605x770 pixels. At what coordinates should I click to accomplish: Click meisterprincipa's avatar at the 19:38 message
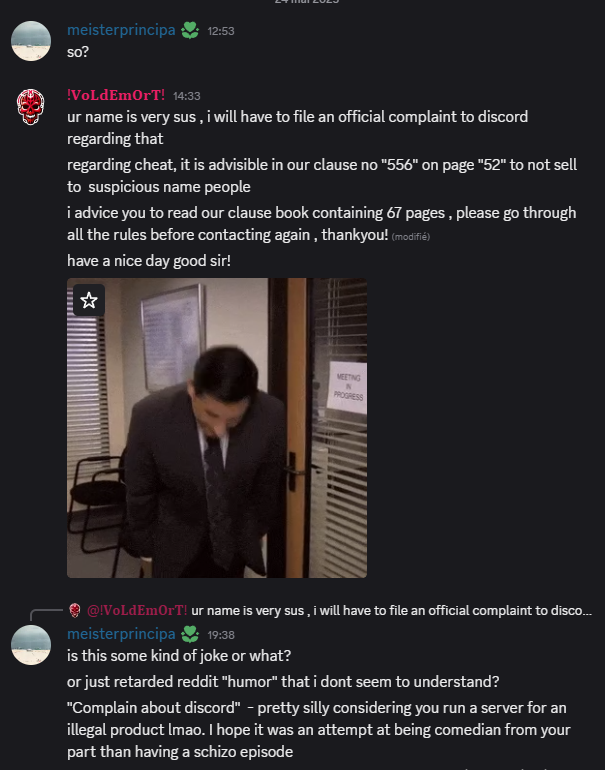click(31, 645)
